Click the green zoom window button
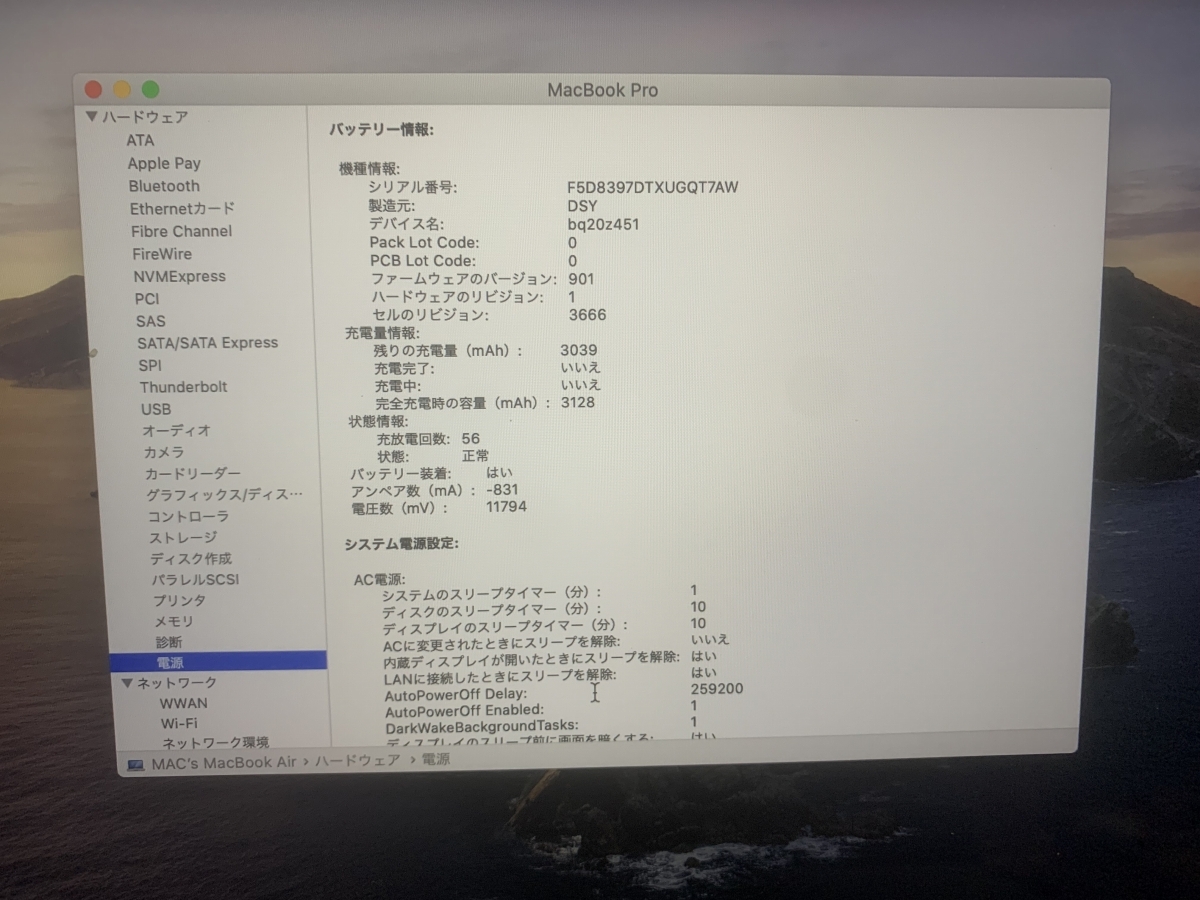This screenshot has height=900, width=1200. tap(150, 90)
